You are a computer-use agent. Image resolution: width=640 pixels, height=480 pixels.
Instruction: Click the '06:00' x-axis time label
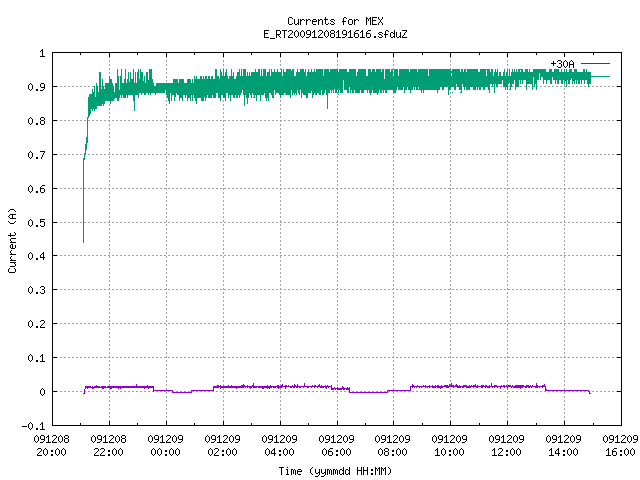click(x=336, y=452)
